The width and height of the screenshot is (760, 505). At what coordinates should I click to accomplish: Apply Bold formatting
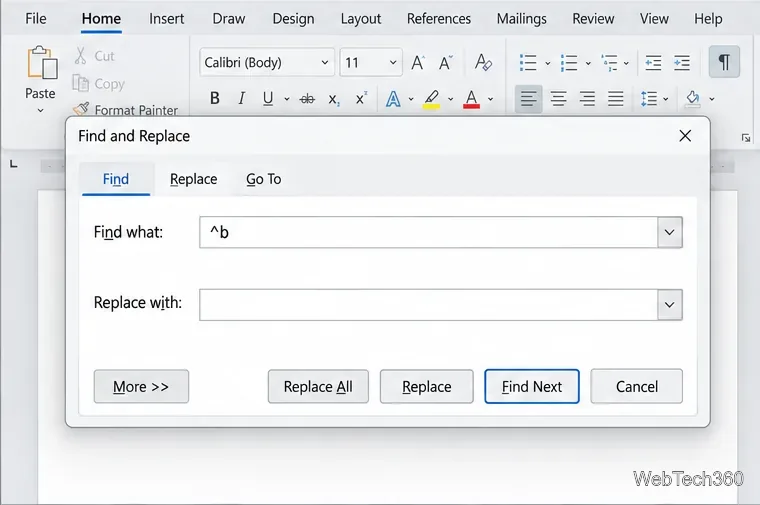click(215, 98)
